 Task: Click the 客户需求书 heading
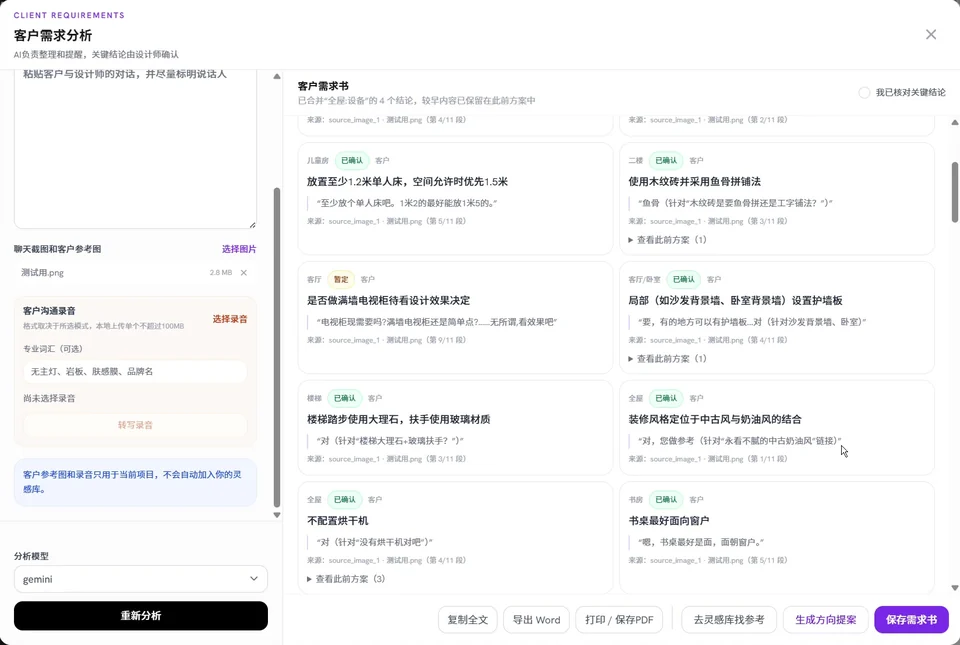coord(323,86)
